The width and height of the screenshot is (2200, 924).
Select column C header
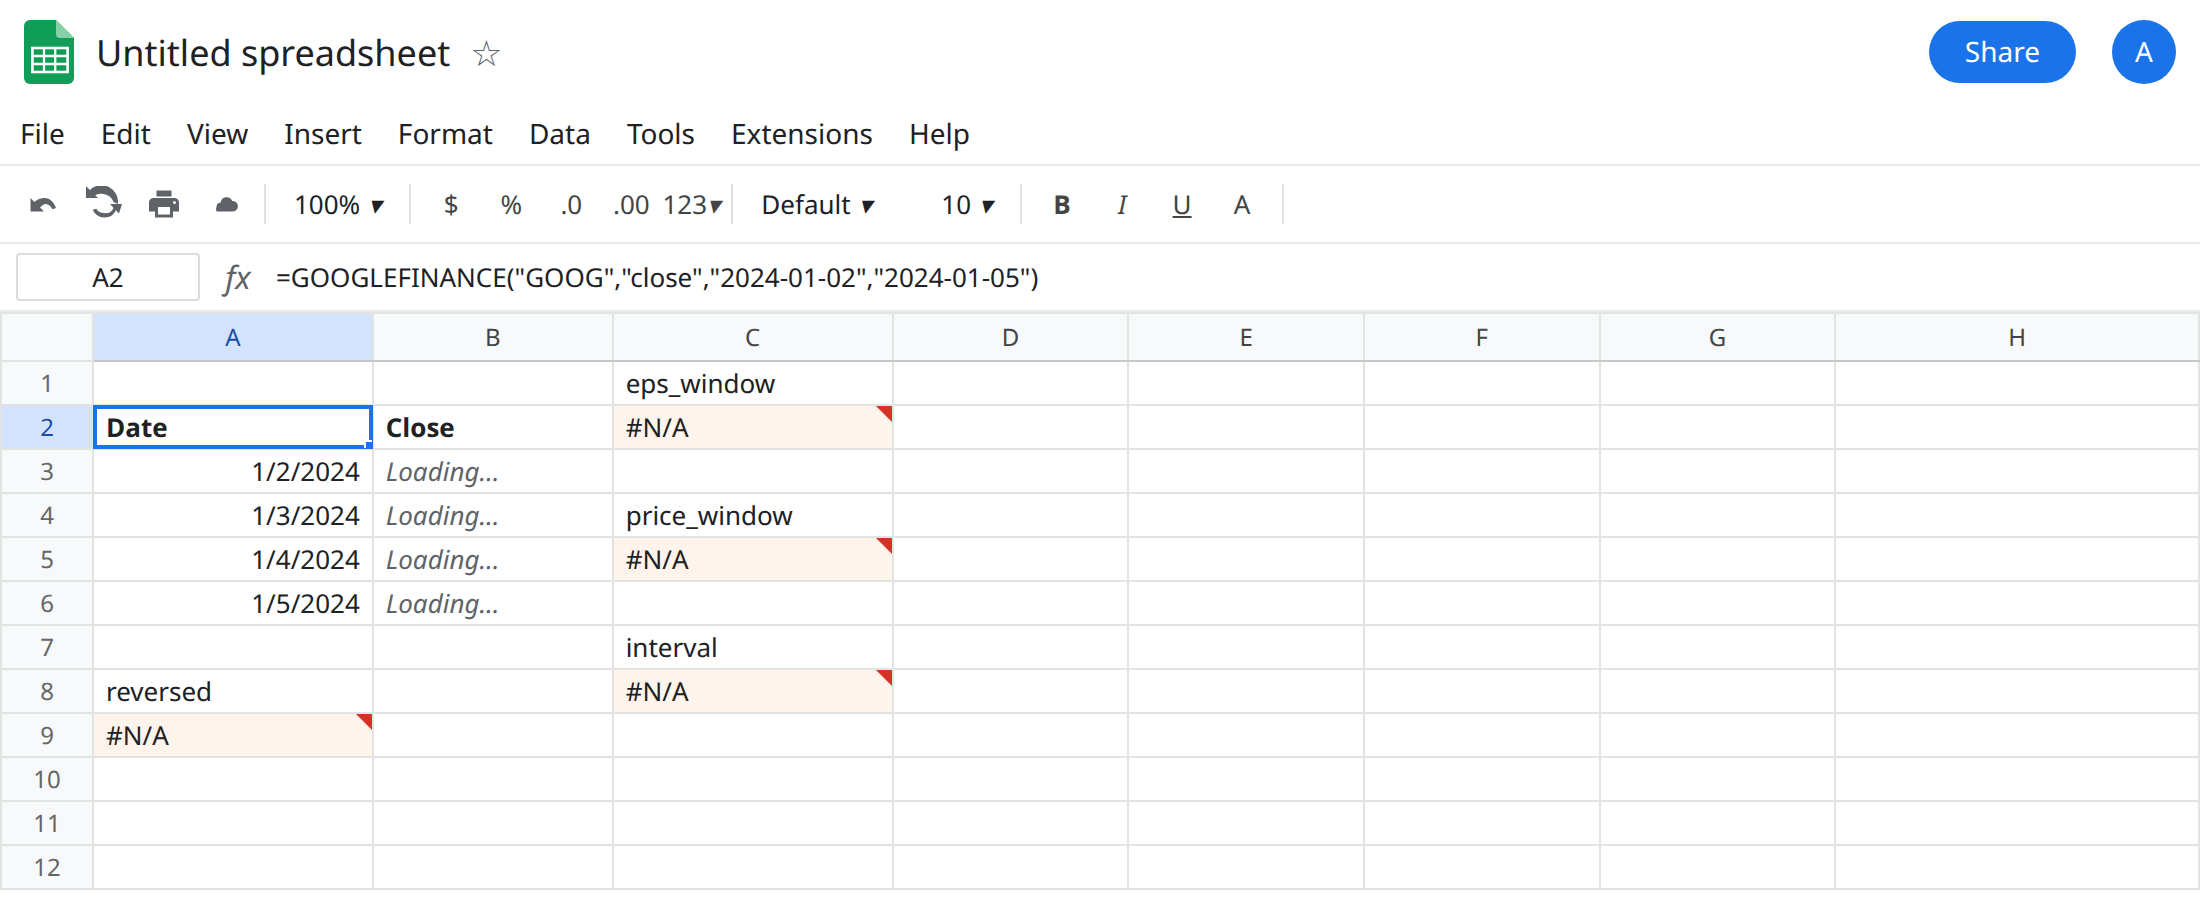(753, 338)
